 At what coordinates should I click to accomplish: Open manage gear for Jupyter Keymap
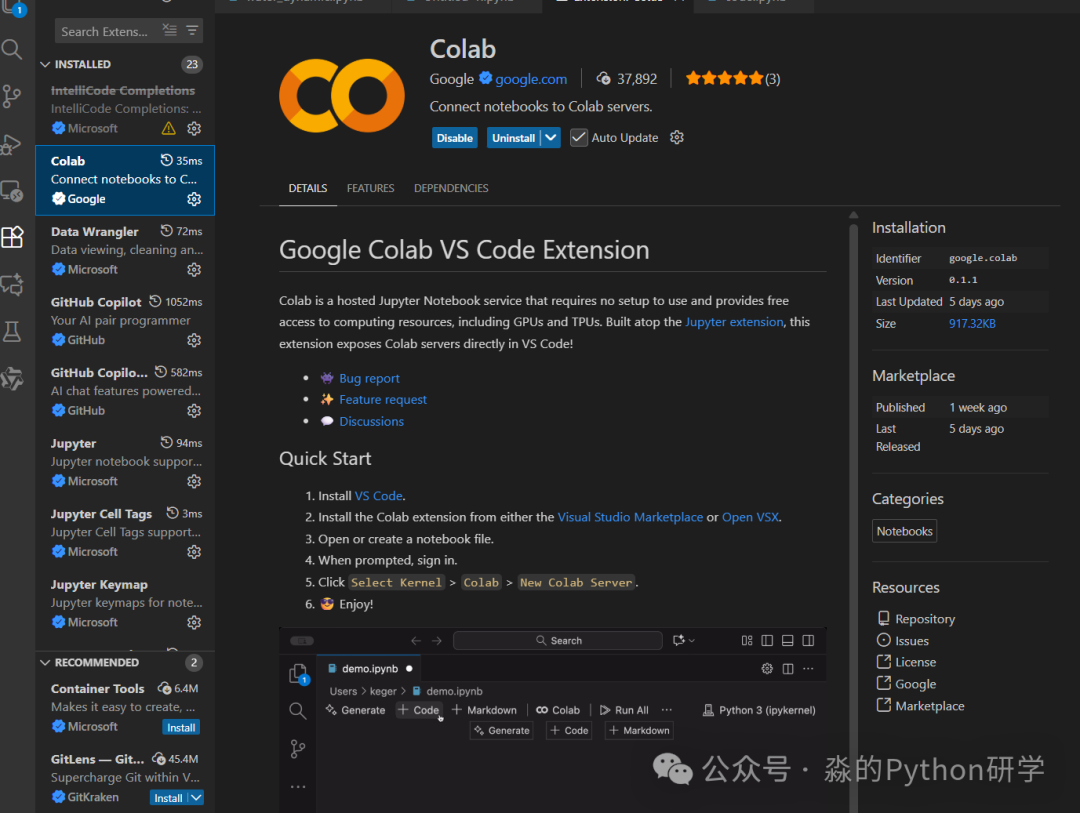click(x=194, y=622)
